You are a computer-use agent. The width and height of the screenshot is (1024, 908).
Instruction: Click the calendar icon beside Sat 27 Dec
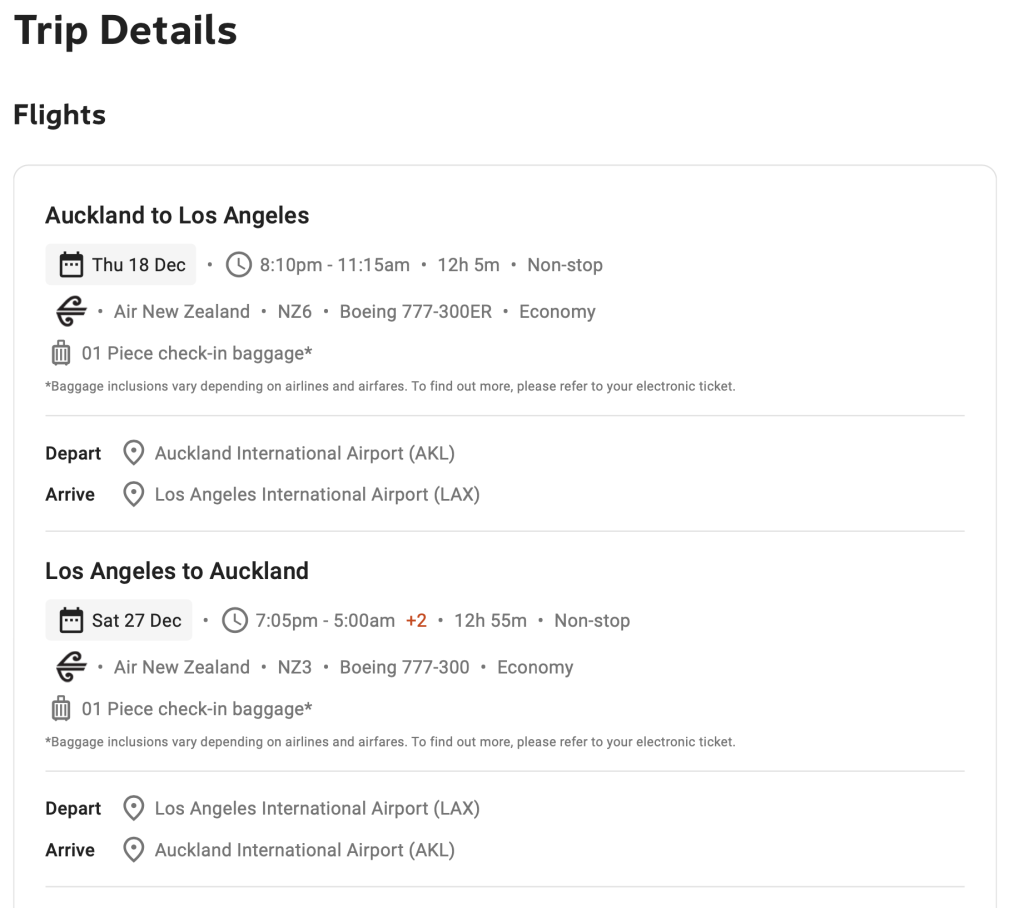(71, 621)
